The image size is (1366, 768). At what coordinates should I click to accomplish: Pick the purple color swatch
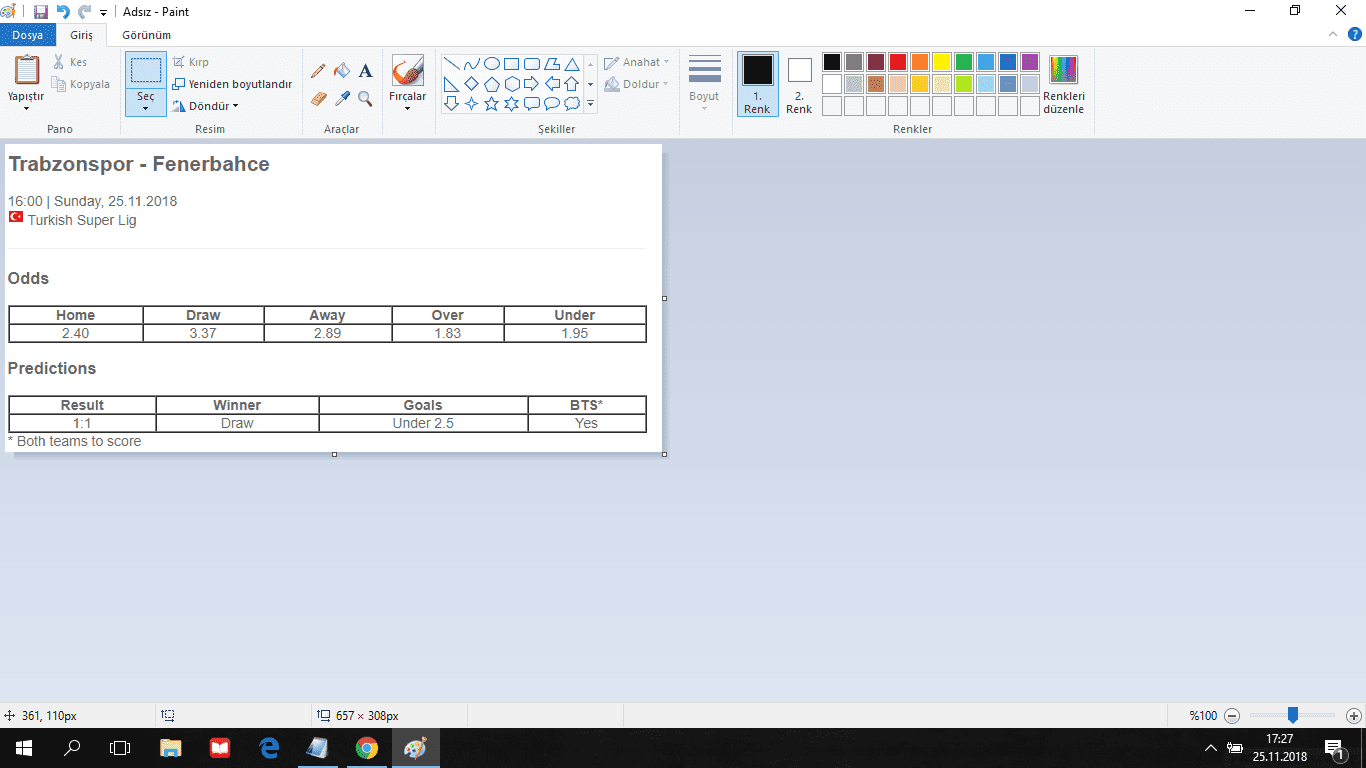click(1030, 62)
